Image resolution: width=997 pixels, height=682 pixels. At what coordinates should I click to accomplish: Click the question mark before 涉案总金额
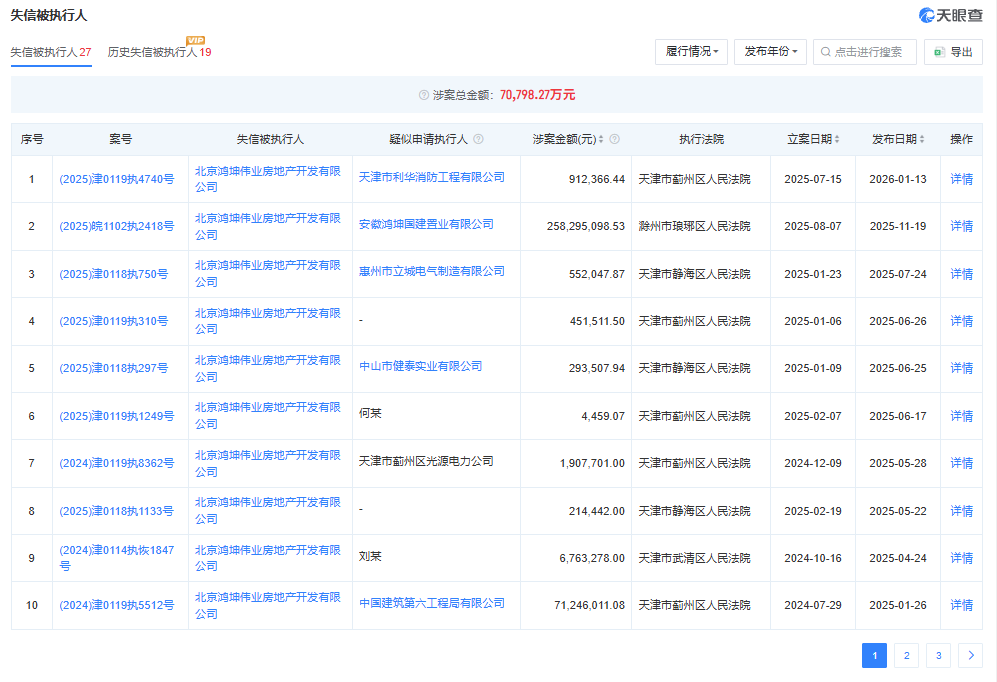pos(424,93)
